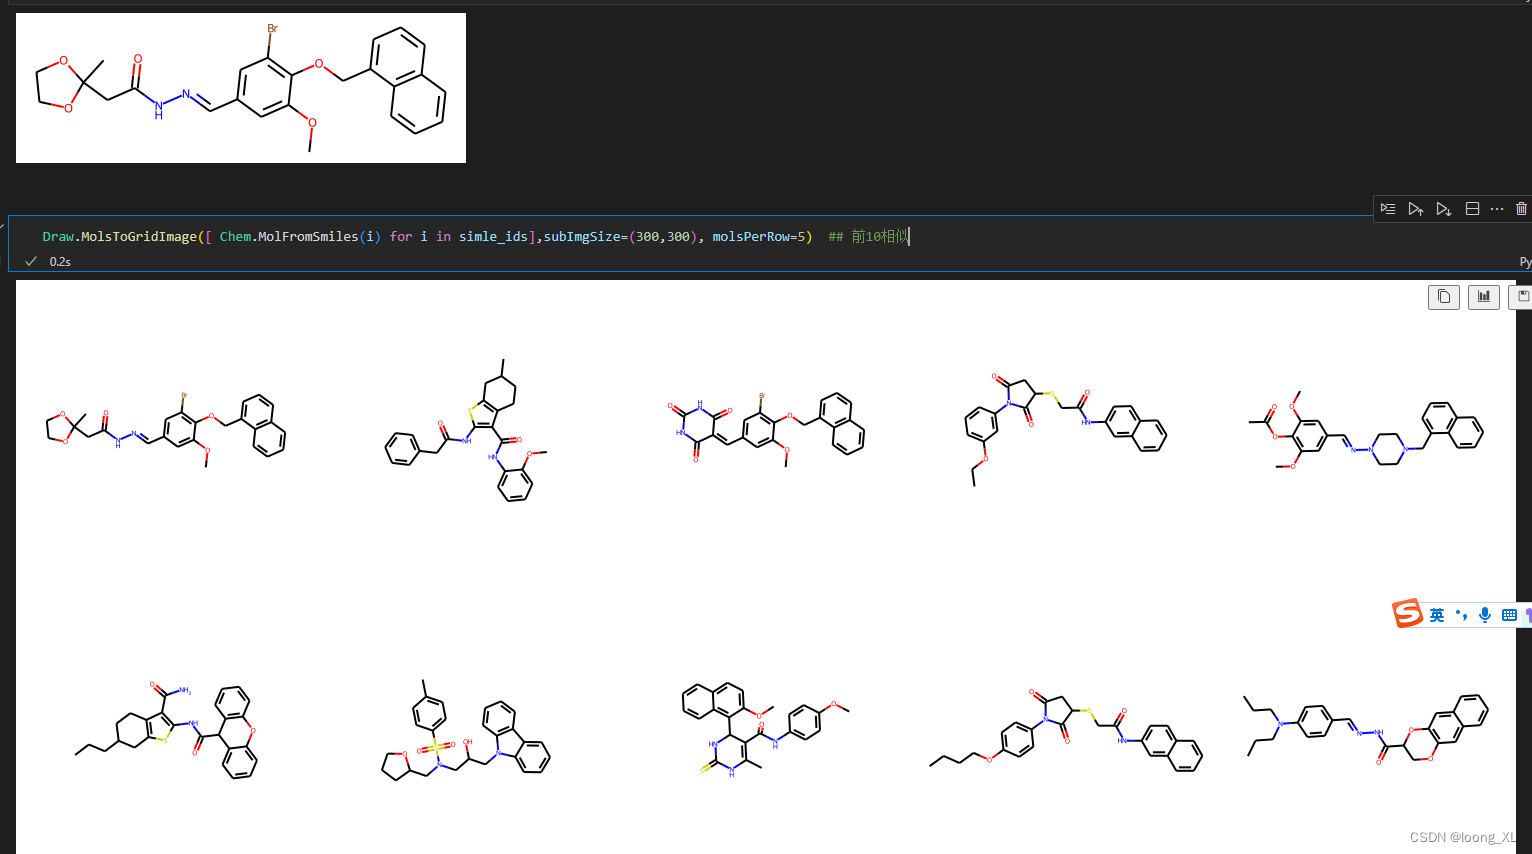Screen dimensions: 1532x854
Task: Execute the cell and all cells below
Action: (x=1444, y=208)
